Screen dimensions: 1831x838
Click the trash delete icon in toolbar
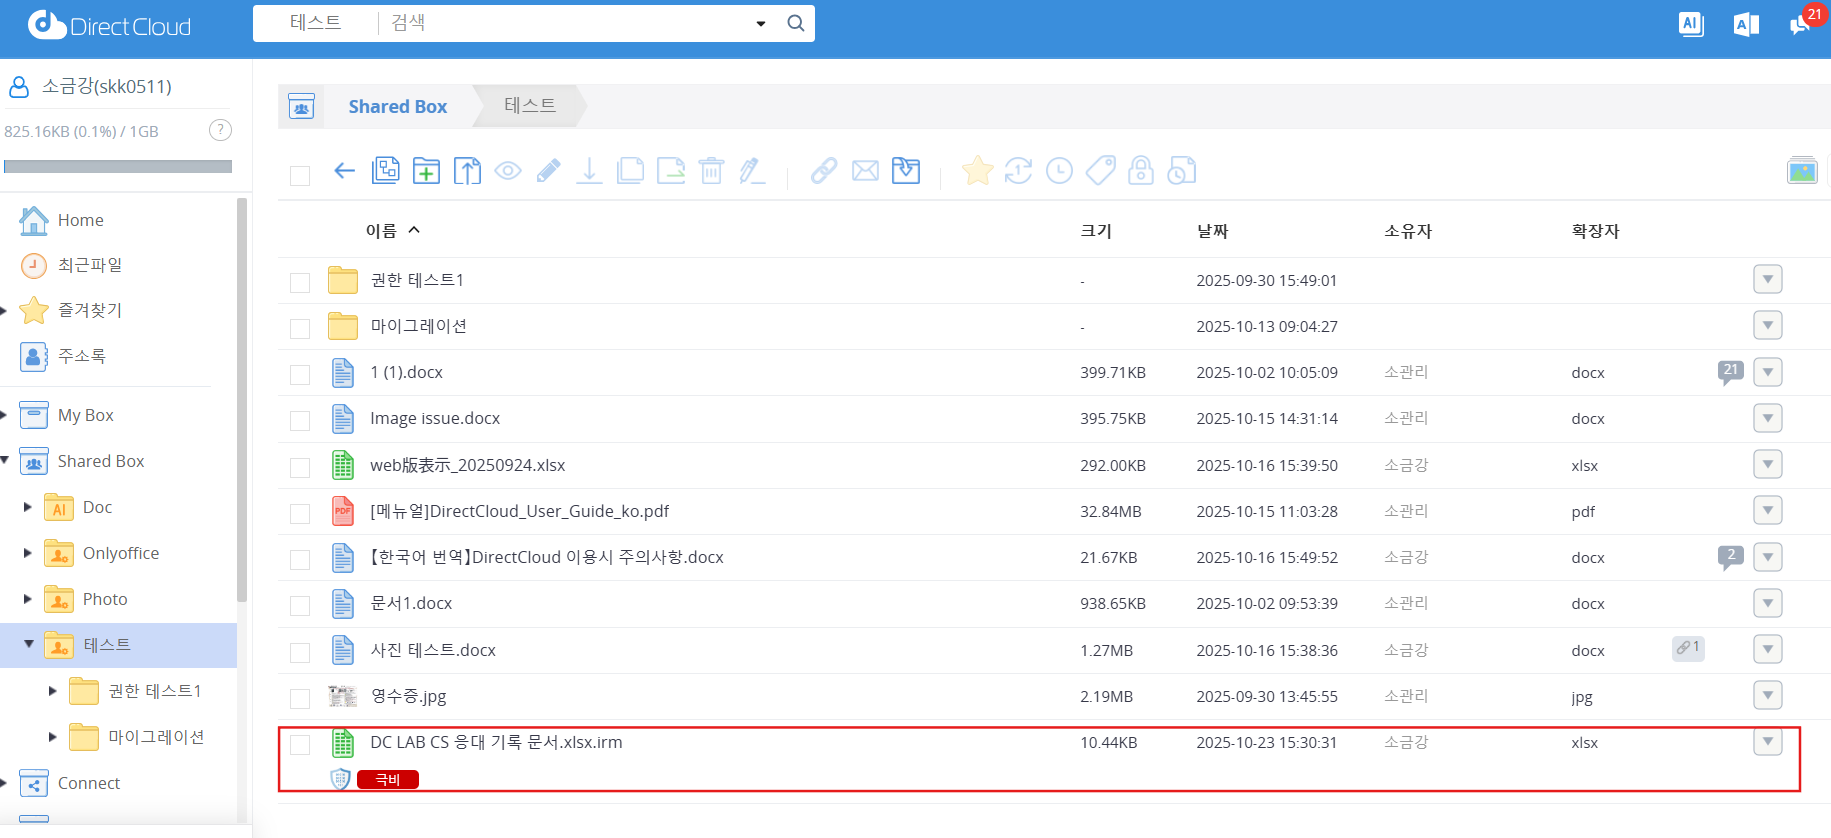pyautogui.click(x=711, y=171)
